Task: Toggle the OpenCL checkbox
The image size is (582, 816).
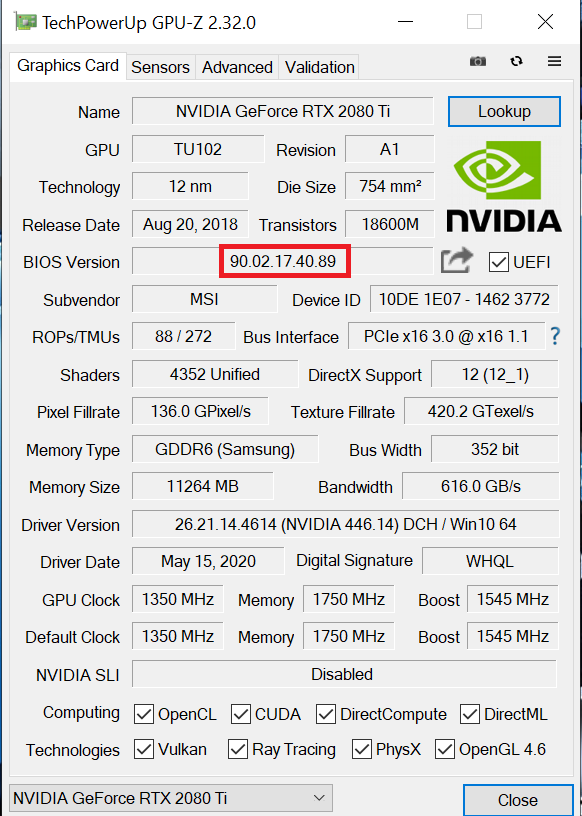Action: (144, 714)
